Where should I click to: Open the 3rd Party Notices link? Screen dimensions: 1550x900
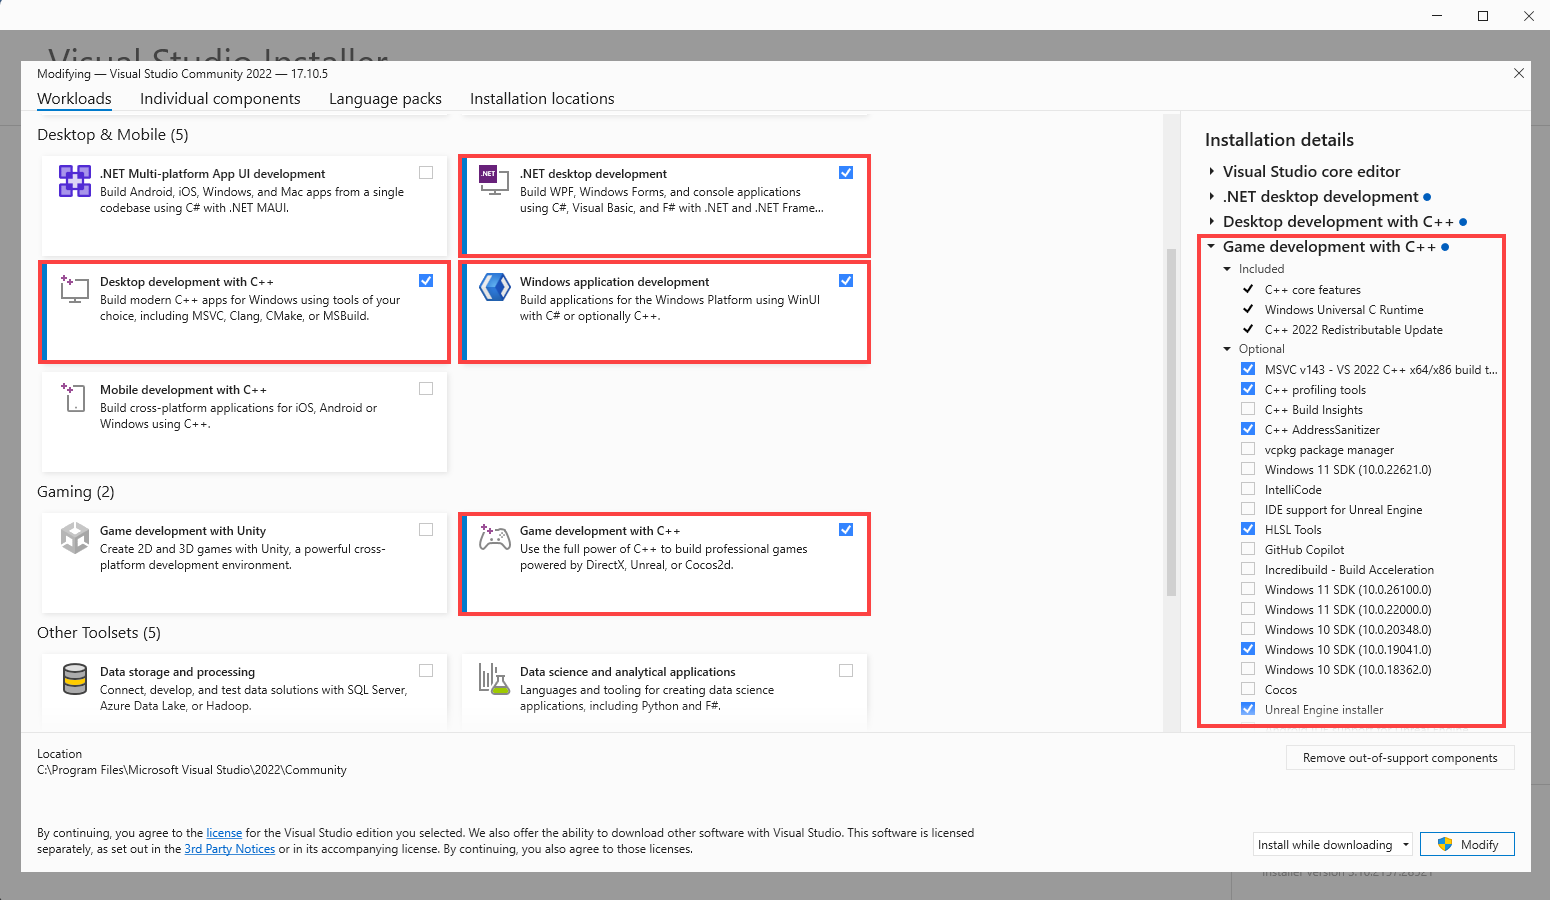229,849
